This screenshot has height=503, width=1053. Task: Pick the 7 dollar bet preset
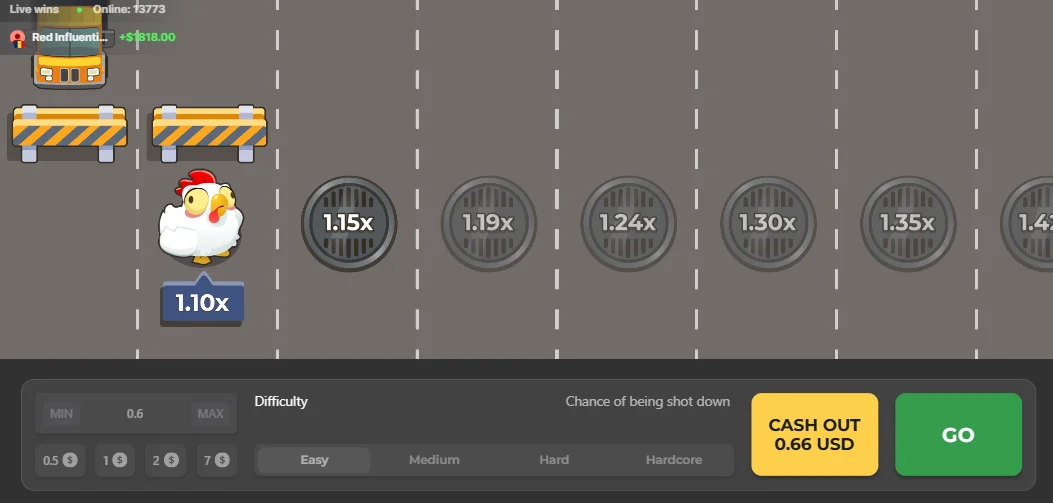216,461
